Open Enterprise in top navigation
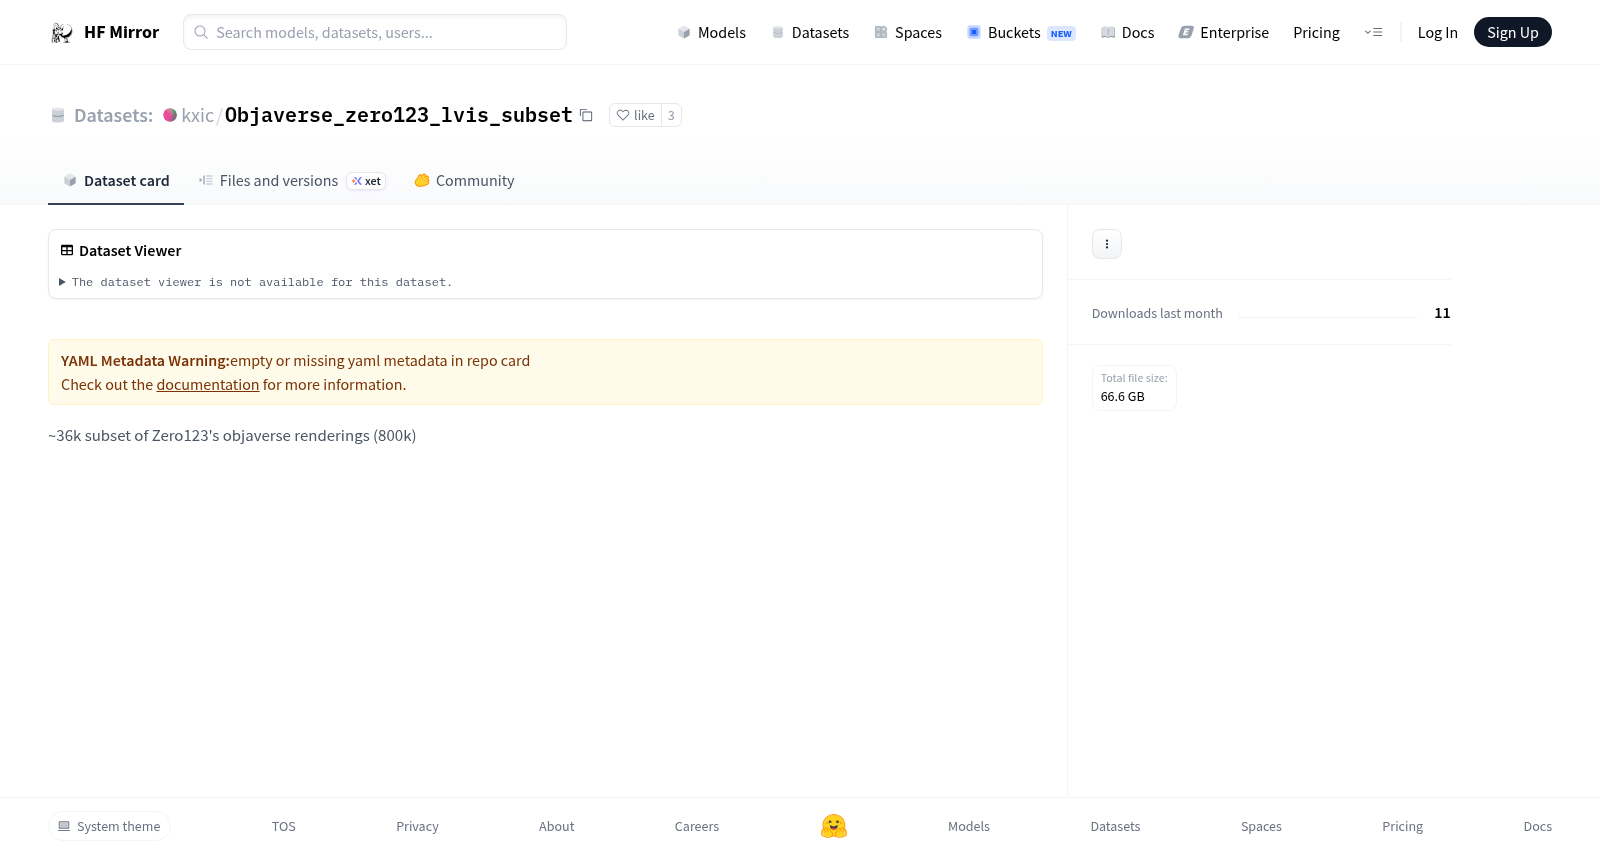Viewport: 1600px width, 861px height. click(1224, 33)
